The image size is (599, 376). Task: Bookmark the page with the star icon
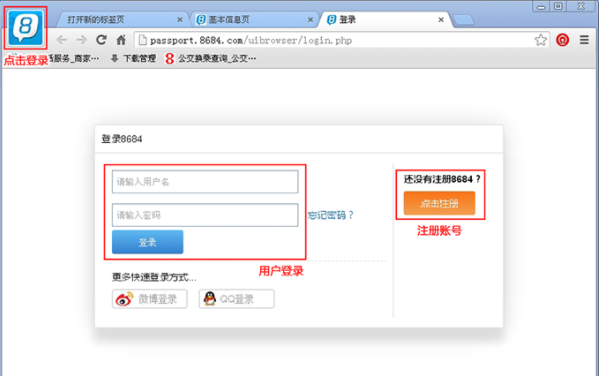pos(541,40)
